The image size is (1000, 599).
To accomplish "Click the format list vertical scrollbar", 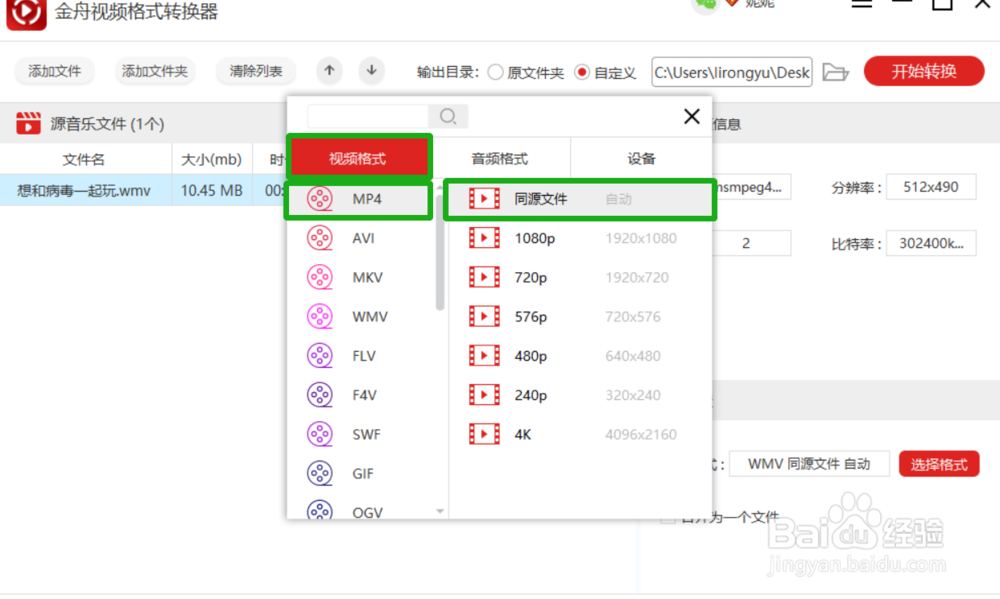I will coord(440,253).
